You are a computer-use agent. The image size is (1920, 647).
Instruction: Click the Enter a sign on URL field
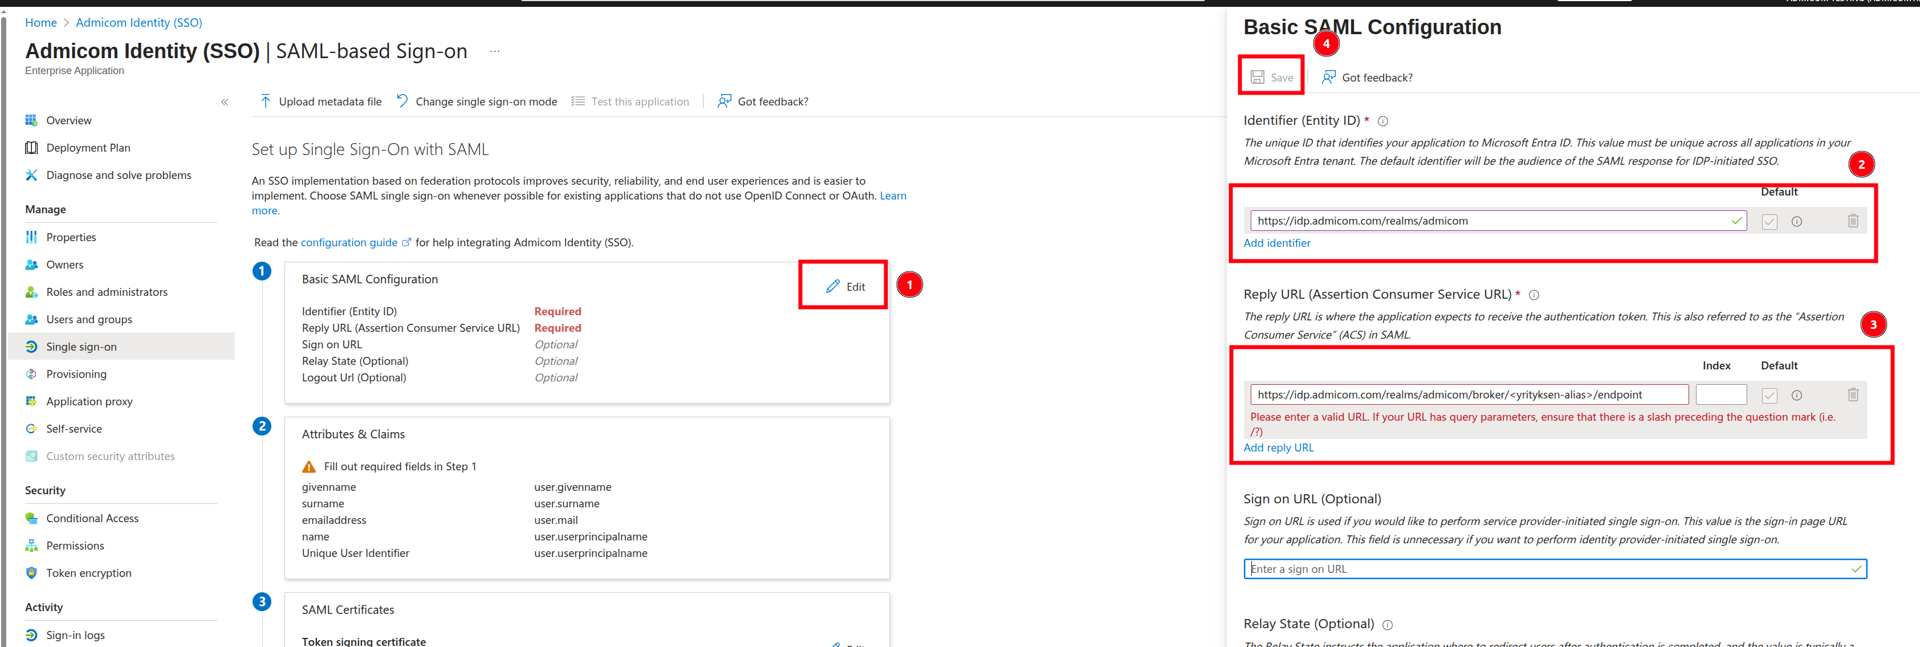click(1555, 569)
